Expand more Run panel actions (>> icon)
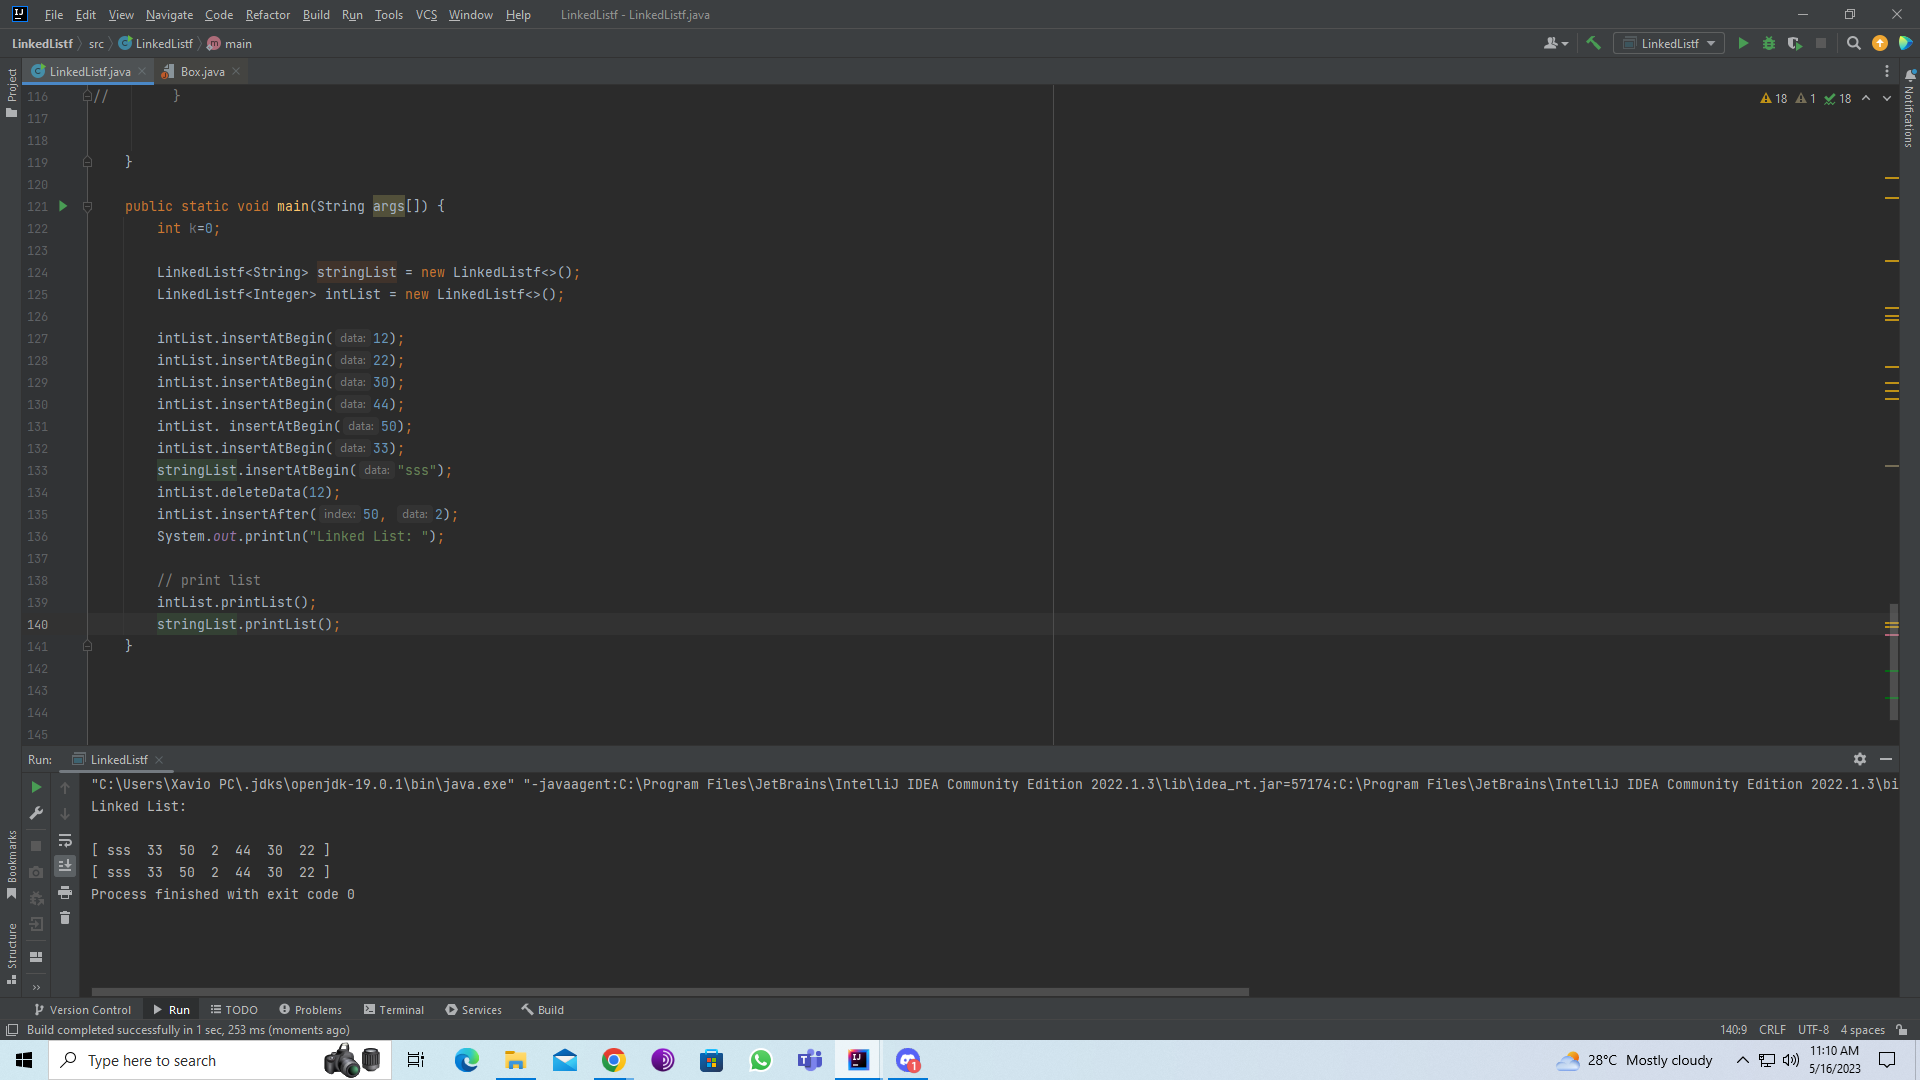This screenshot has height=1080, width=1920. pos(36,987)
